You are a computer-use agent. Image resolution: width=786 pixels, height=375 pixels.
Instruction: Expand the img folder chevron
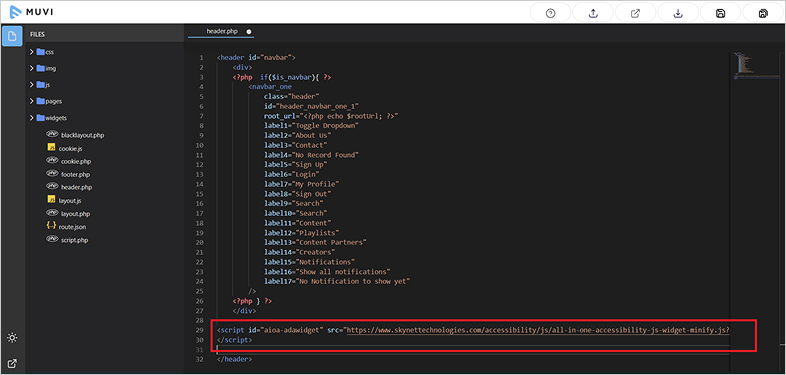32,68
